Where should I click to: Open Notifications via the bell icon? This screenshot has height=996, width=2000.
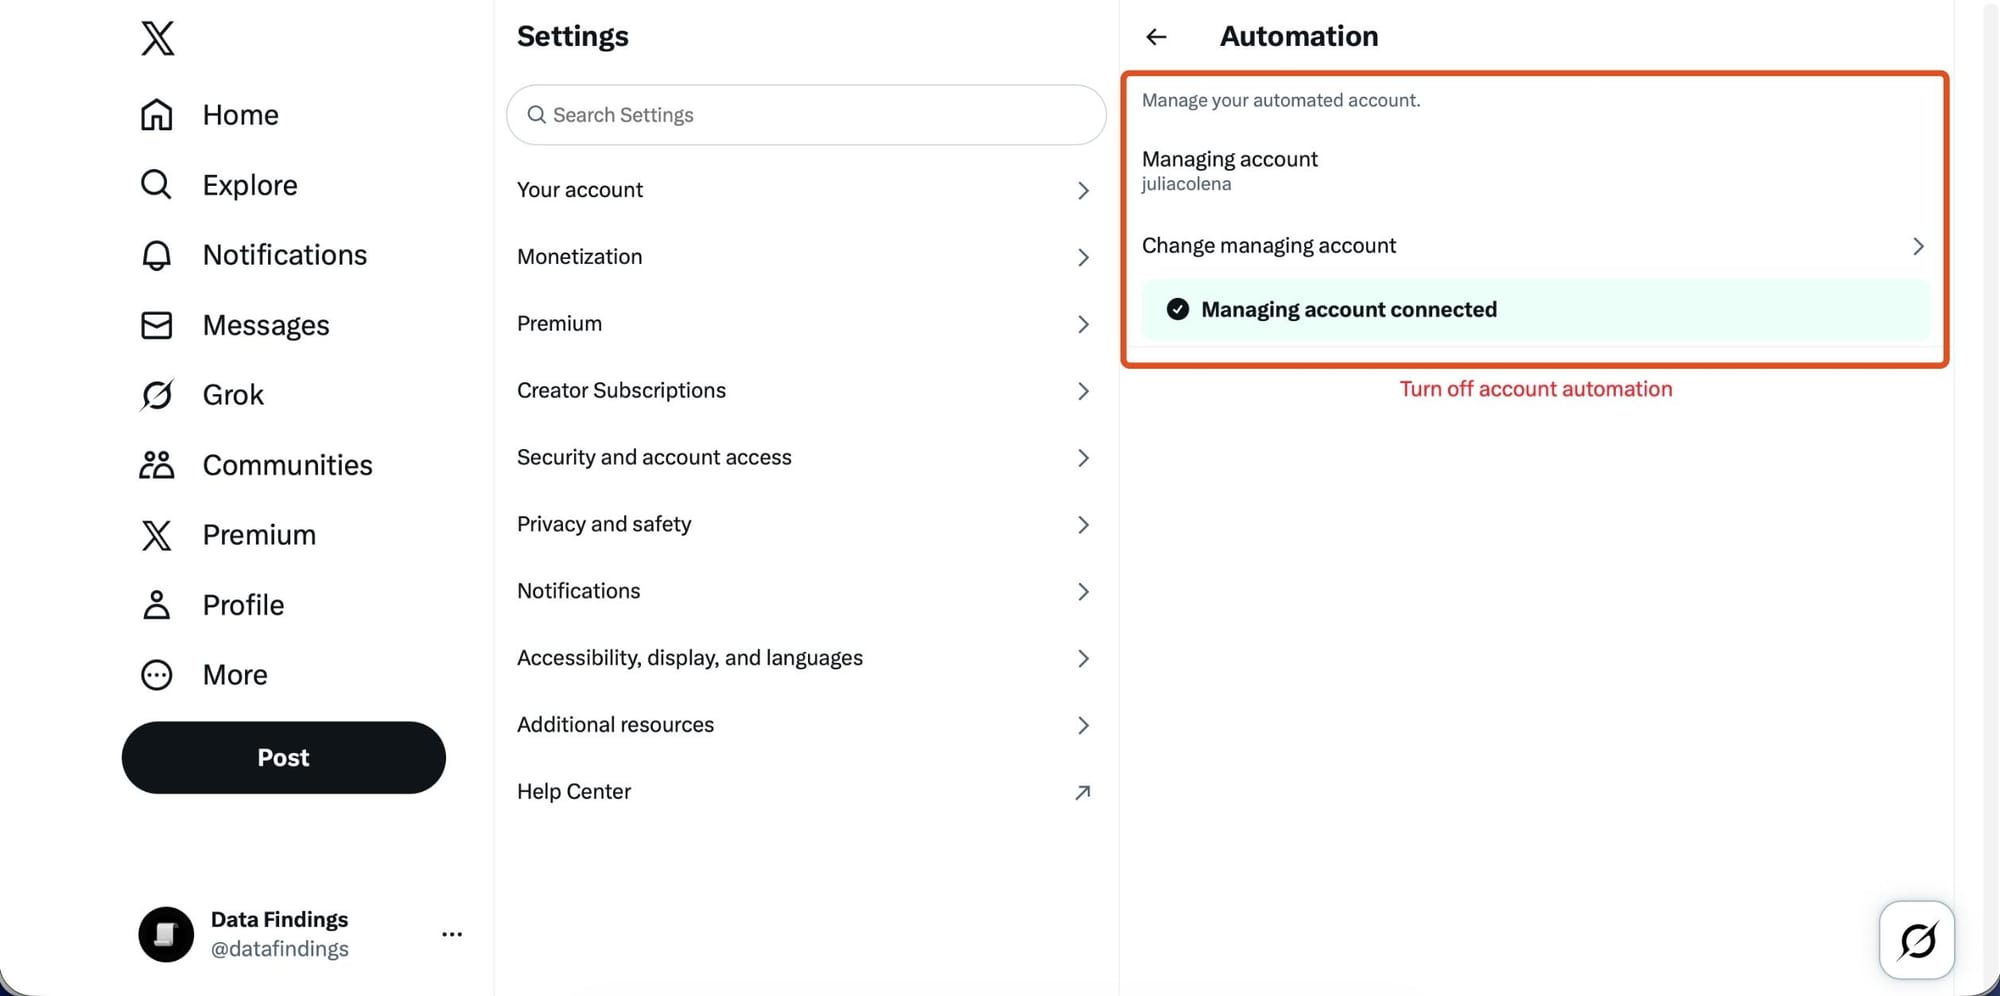[x=157, y=255]
